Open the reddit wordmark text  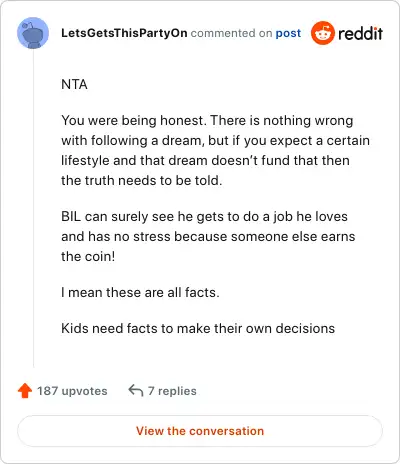360,33
